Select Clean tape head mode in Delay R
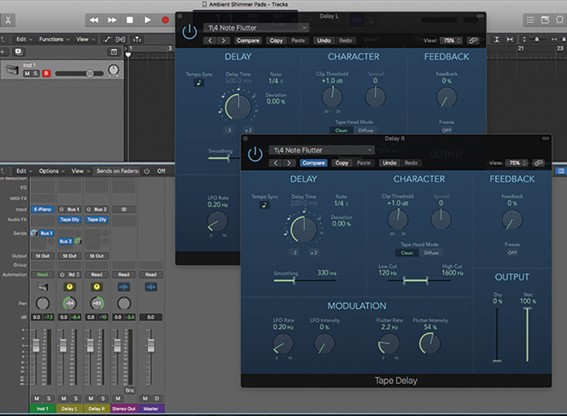 click(x=407, y=253)
